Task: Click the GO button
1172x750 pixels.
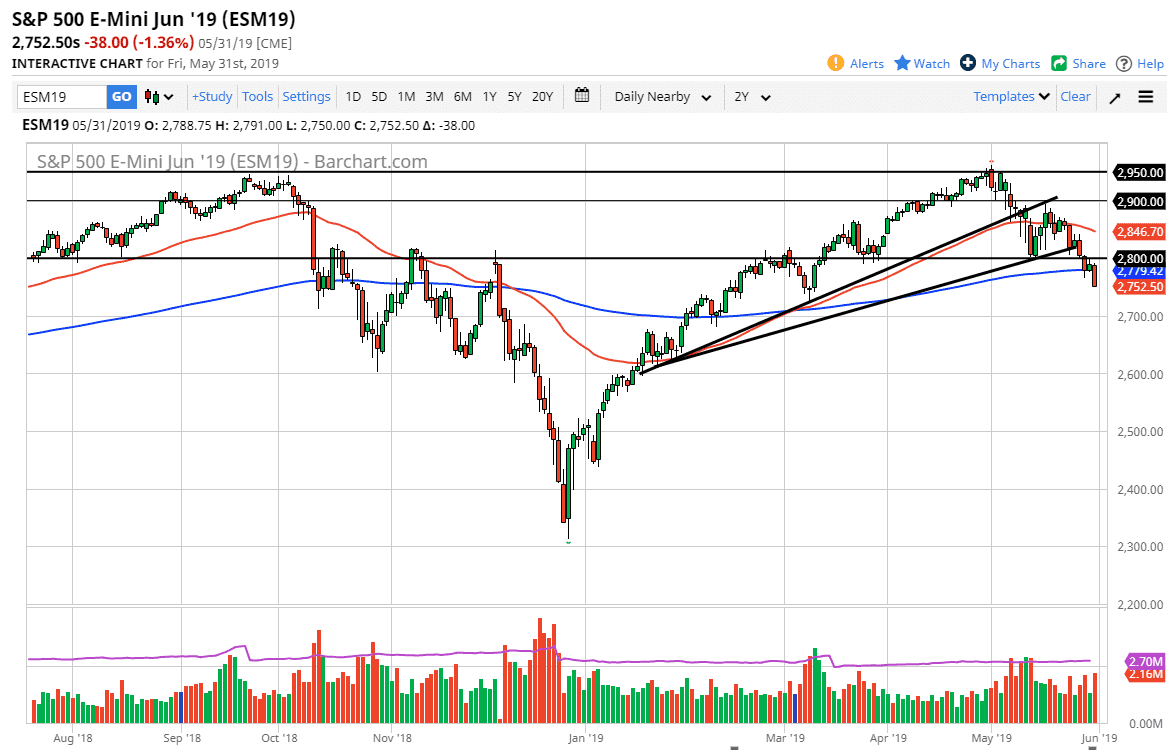Action: 120,96
